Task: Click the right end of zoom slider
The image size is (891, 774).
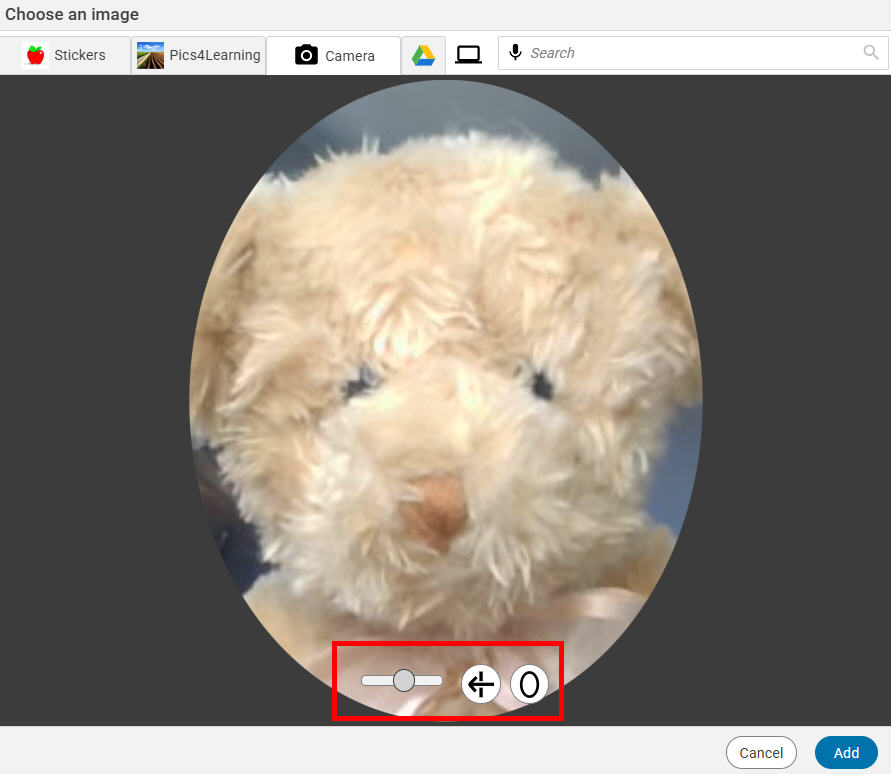Action: pos(438,681)
